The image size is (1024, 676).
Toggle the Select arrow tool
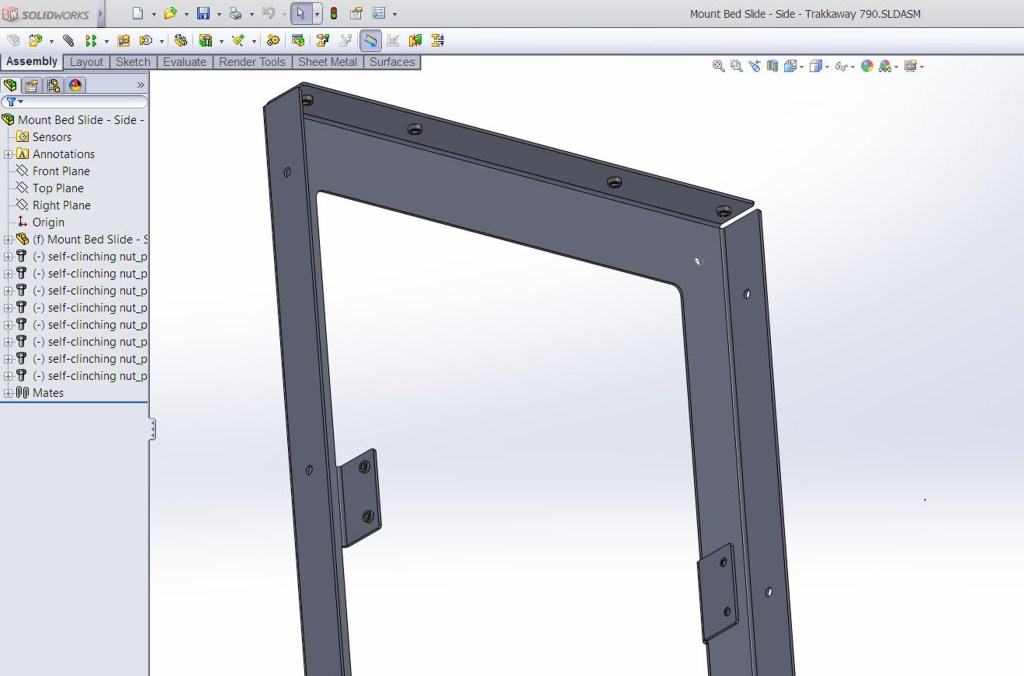pyautogui.click(x=302, y=14)
